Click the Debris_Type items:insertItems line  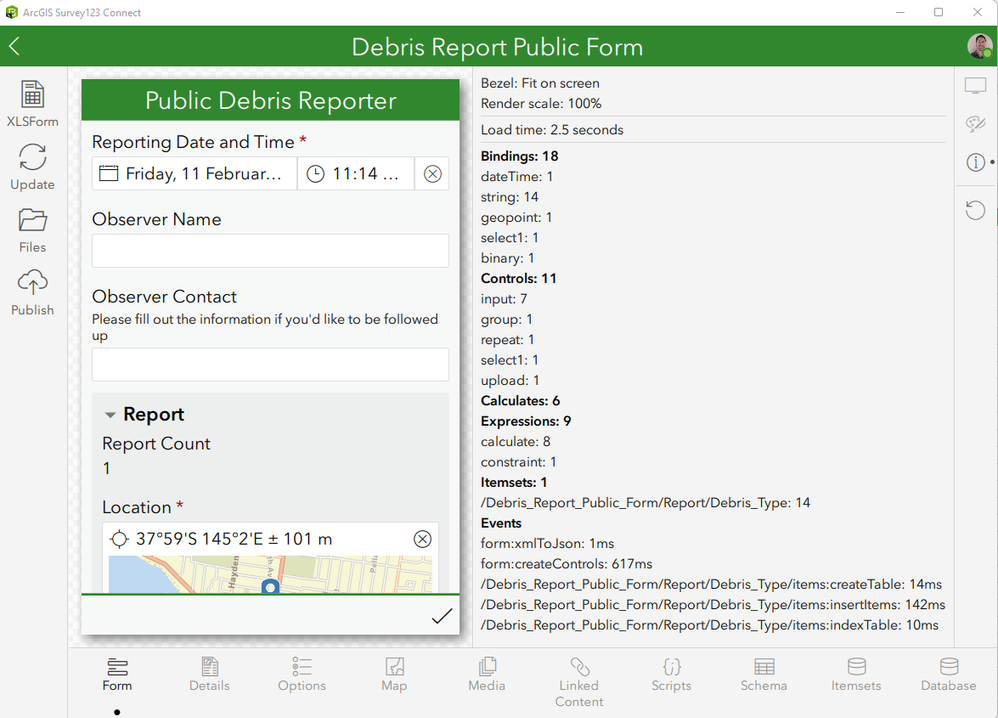click(x=713, y=604)
